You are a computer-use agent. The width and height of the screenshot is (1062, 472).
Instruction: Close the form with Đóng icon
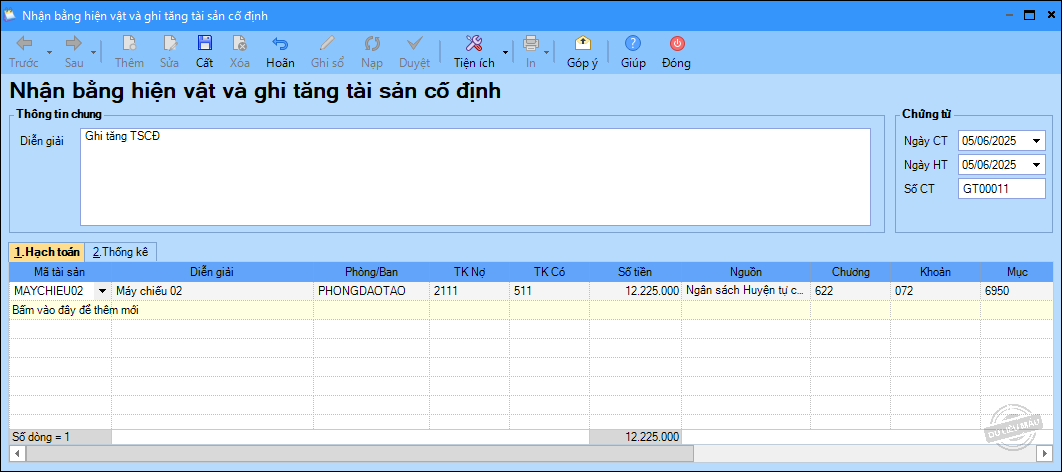pos(677,44)
